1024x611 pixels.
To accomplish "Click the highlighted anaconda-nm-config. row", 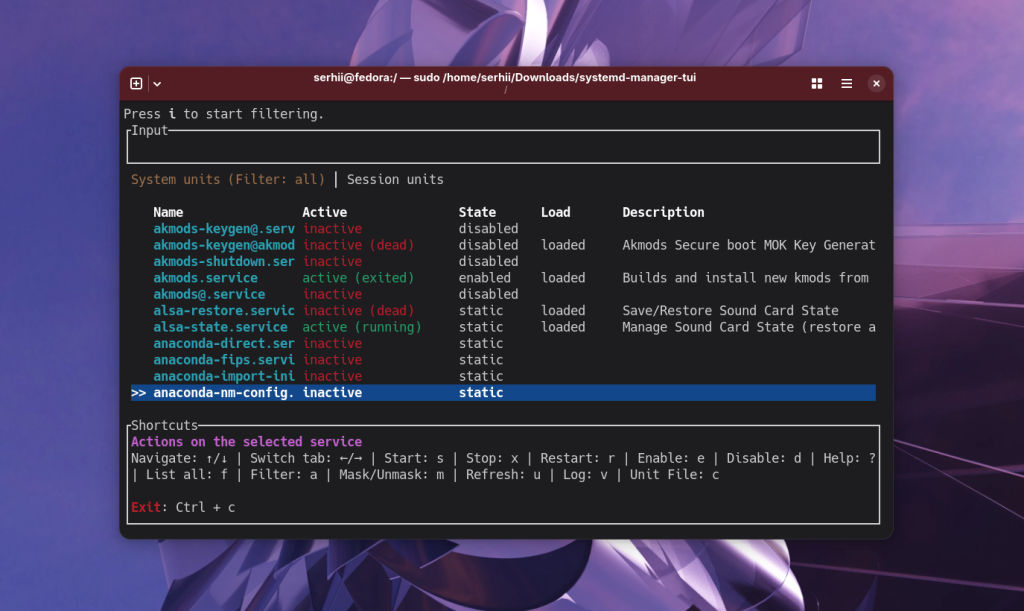I will pyautogui.click(x=503, y=392).
